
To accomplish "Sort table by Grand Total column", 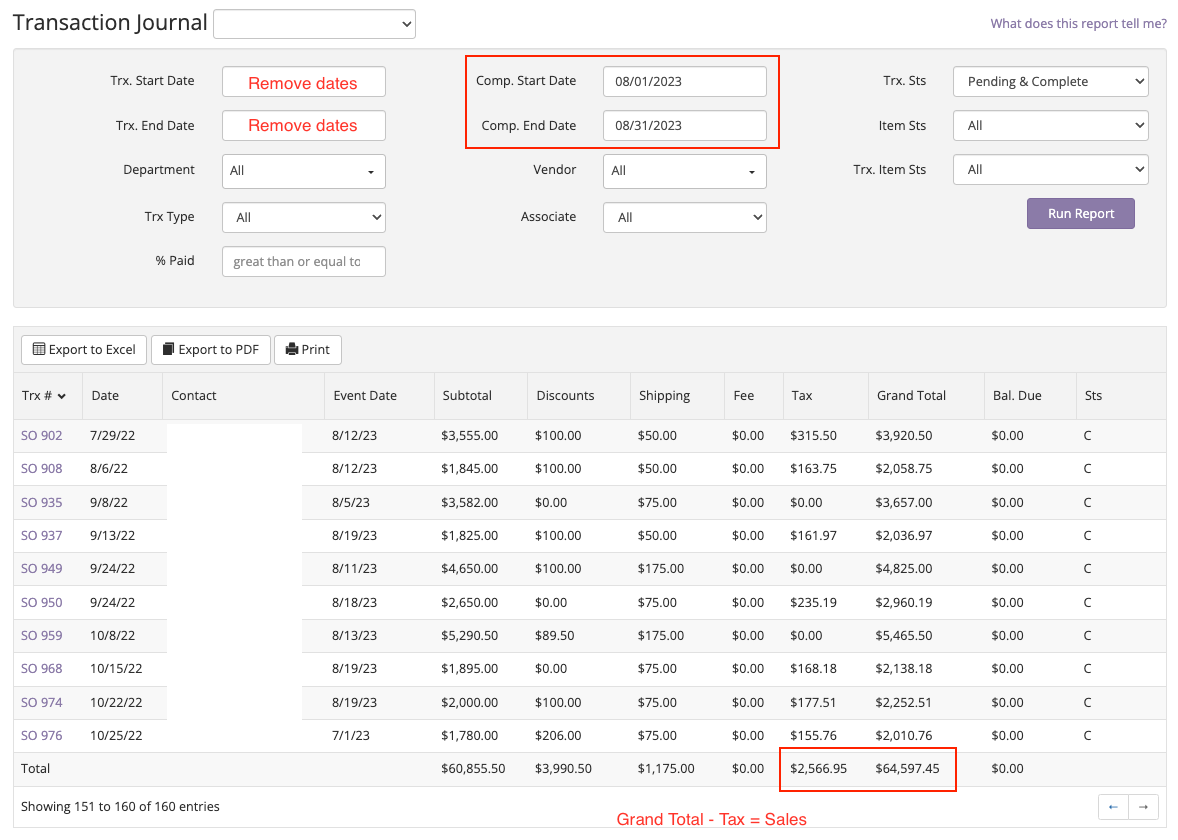I will [911, 396].
